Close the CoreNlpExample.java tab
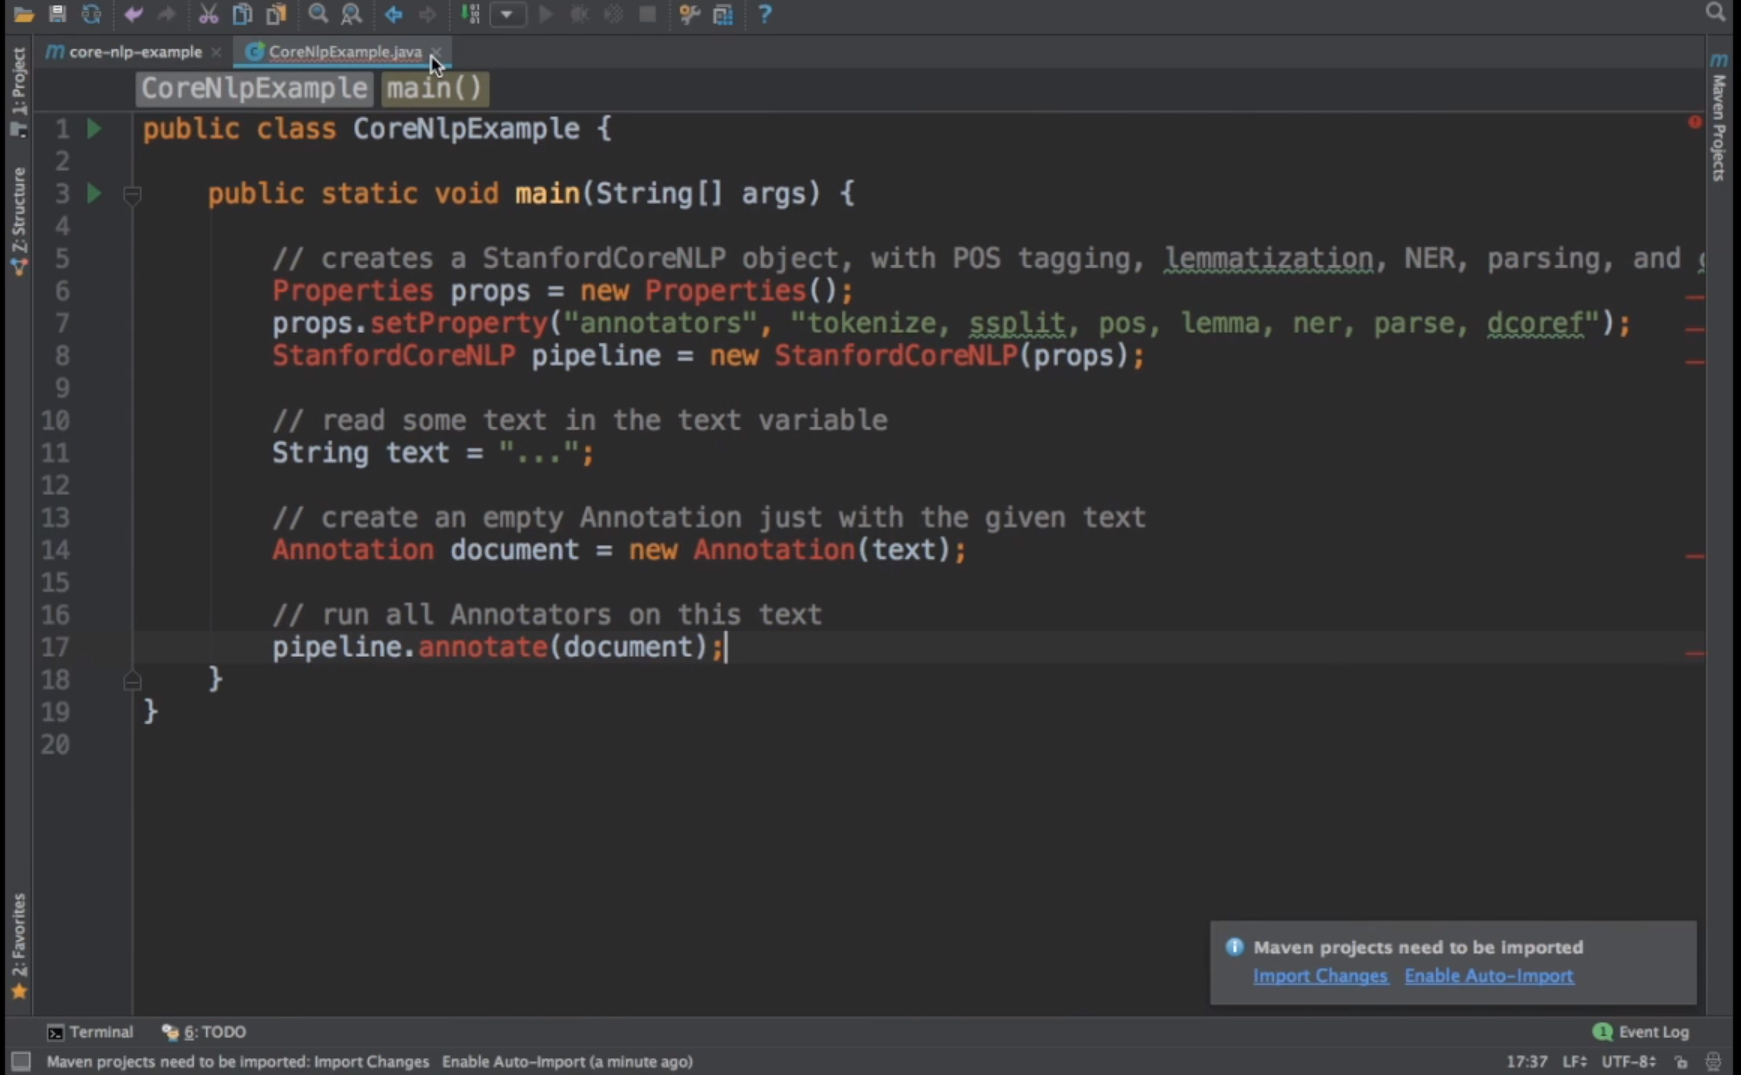 [x=436, y=52]
